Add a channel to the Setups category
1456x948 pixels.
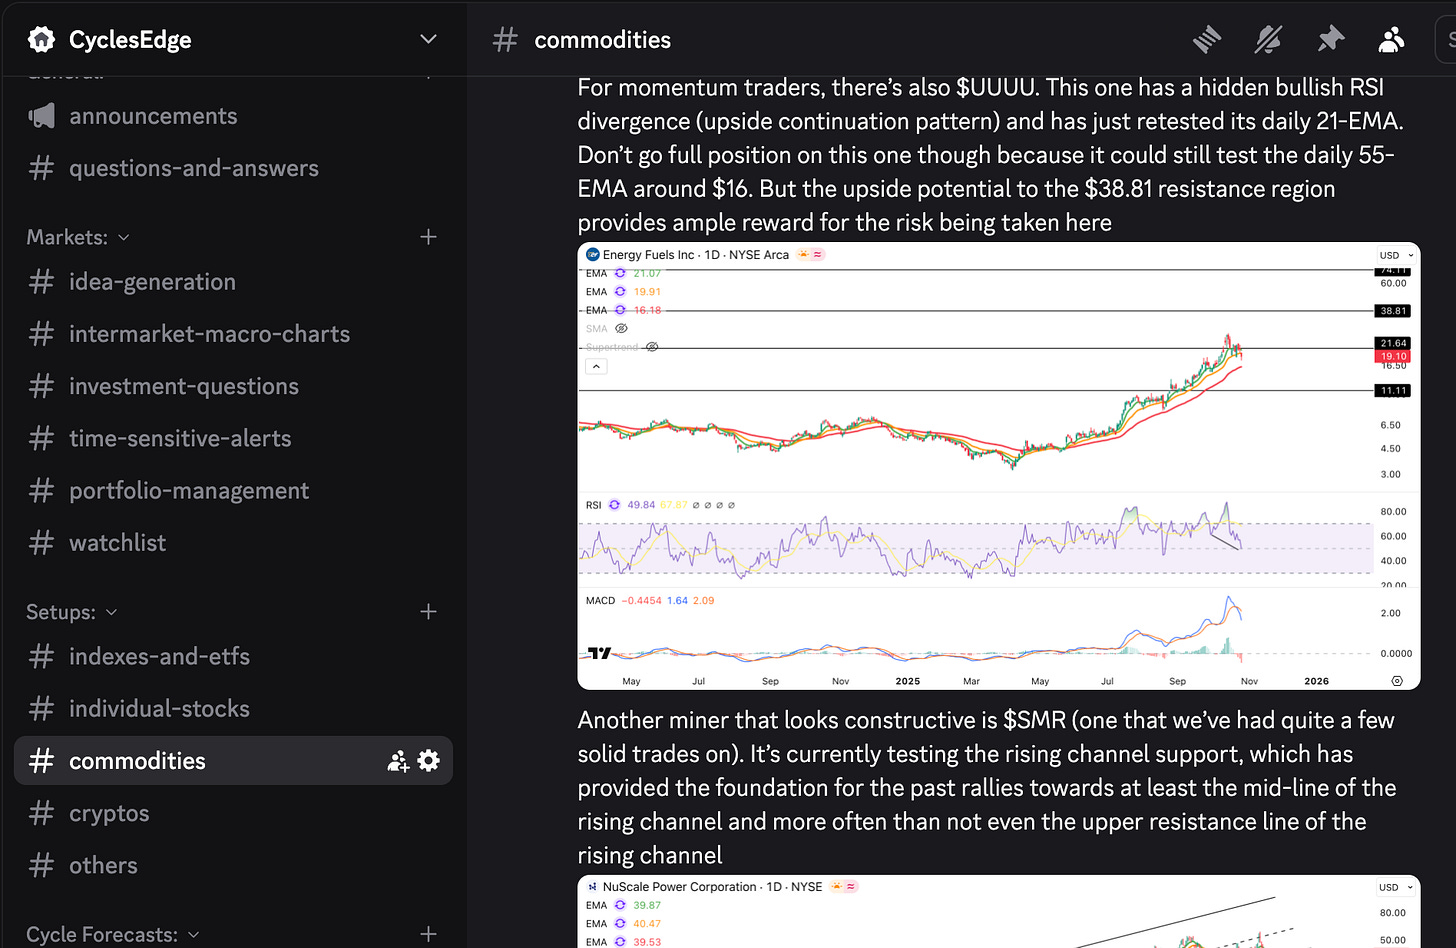click(428, 612)
